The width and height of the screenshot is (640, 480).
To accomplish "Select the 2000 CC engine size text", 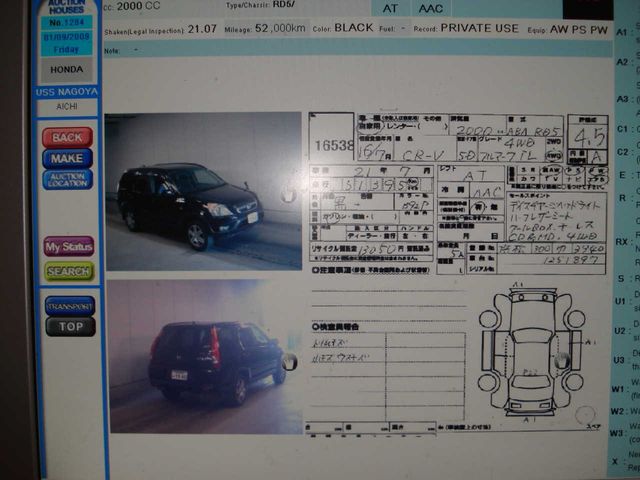I will [138, 6].
